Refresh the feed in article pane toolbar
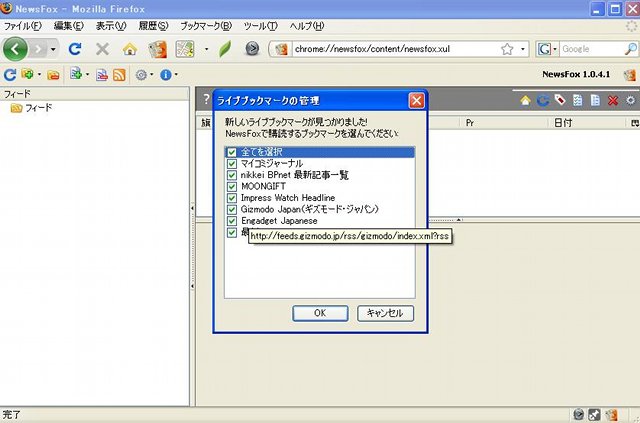Image resolution: width=640 pixels, height=423 pixels. click(543, 100)
